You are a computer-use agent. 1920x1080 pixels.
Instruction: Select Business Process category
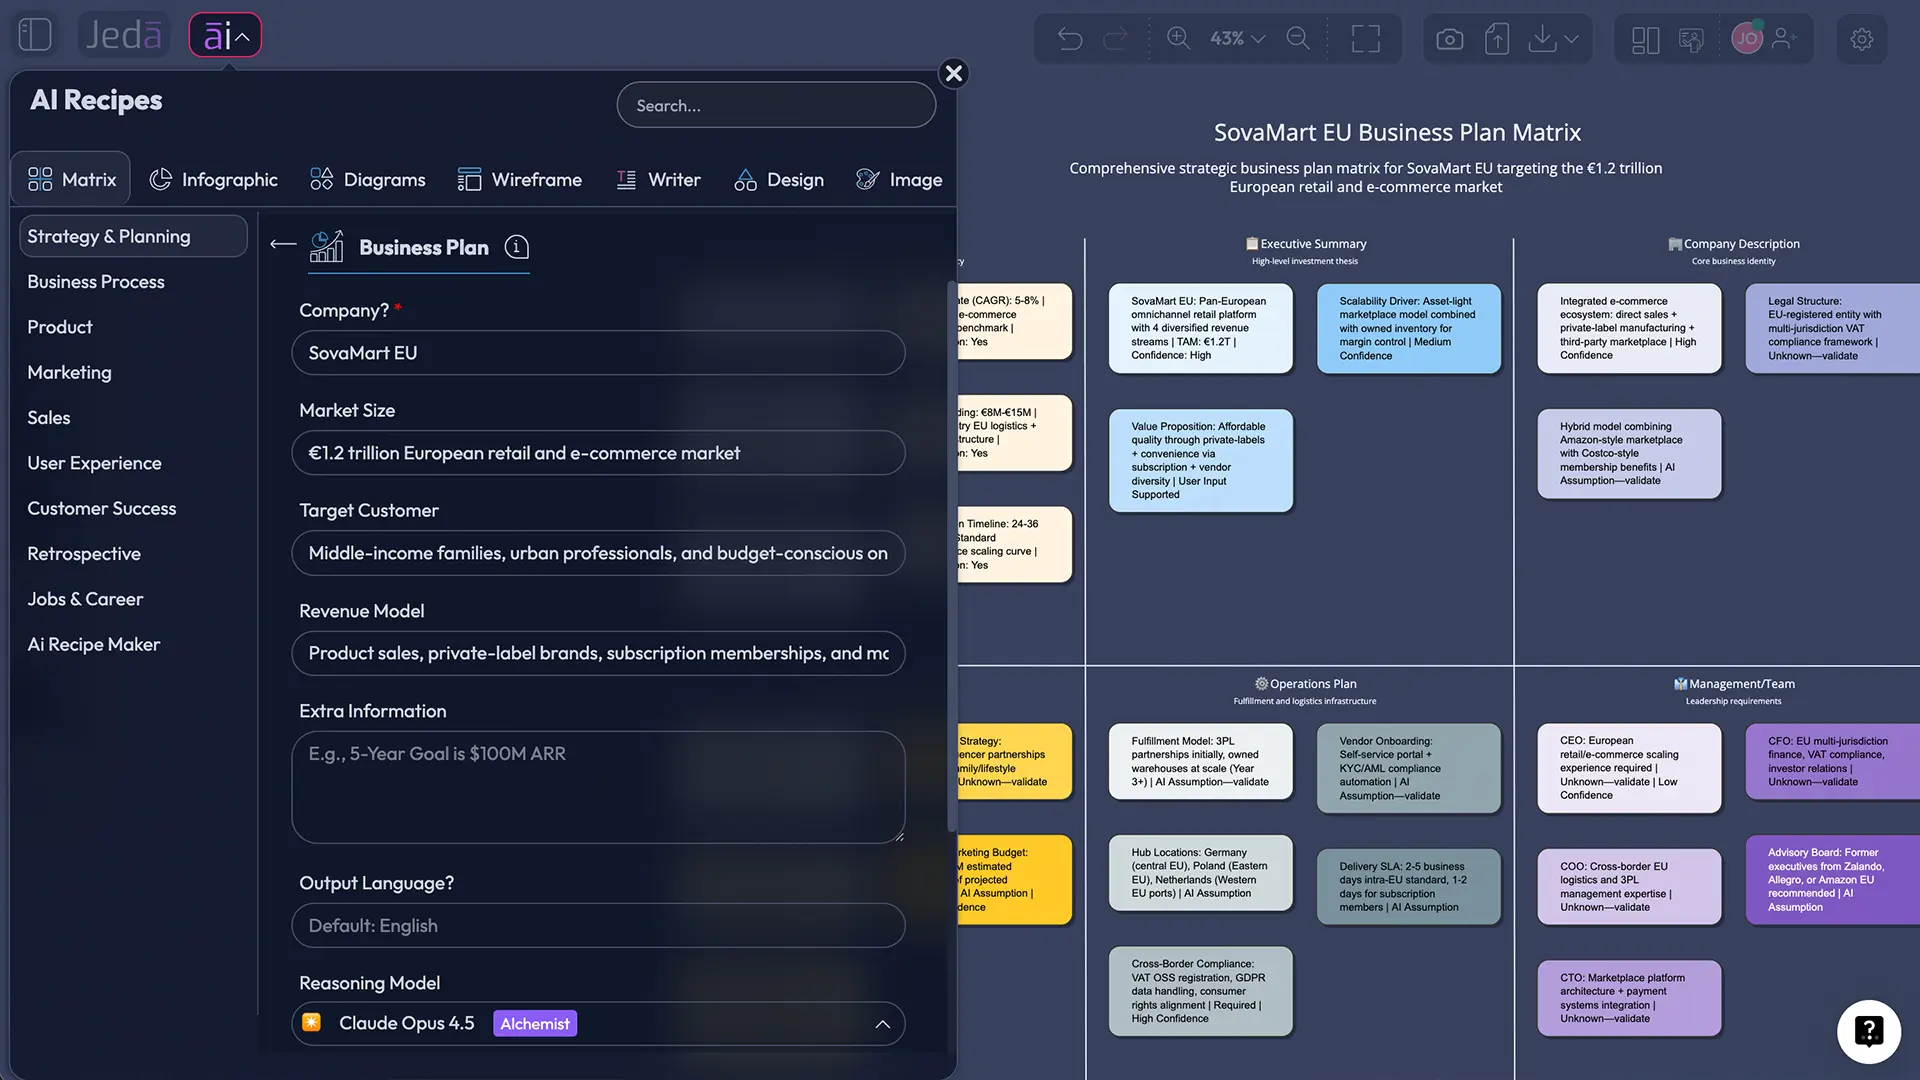[x=96, y=282]
